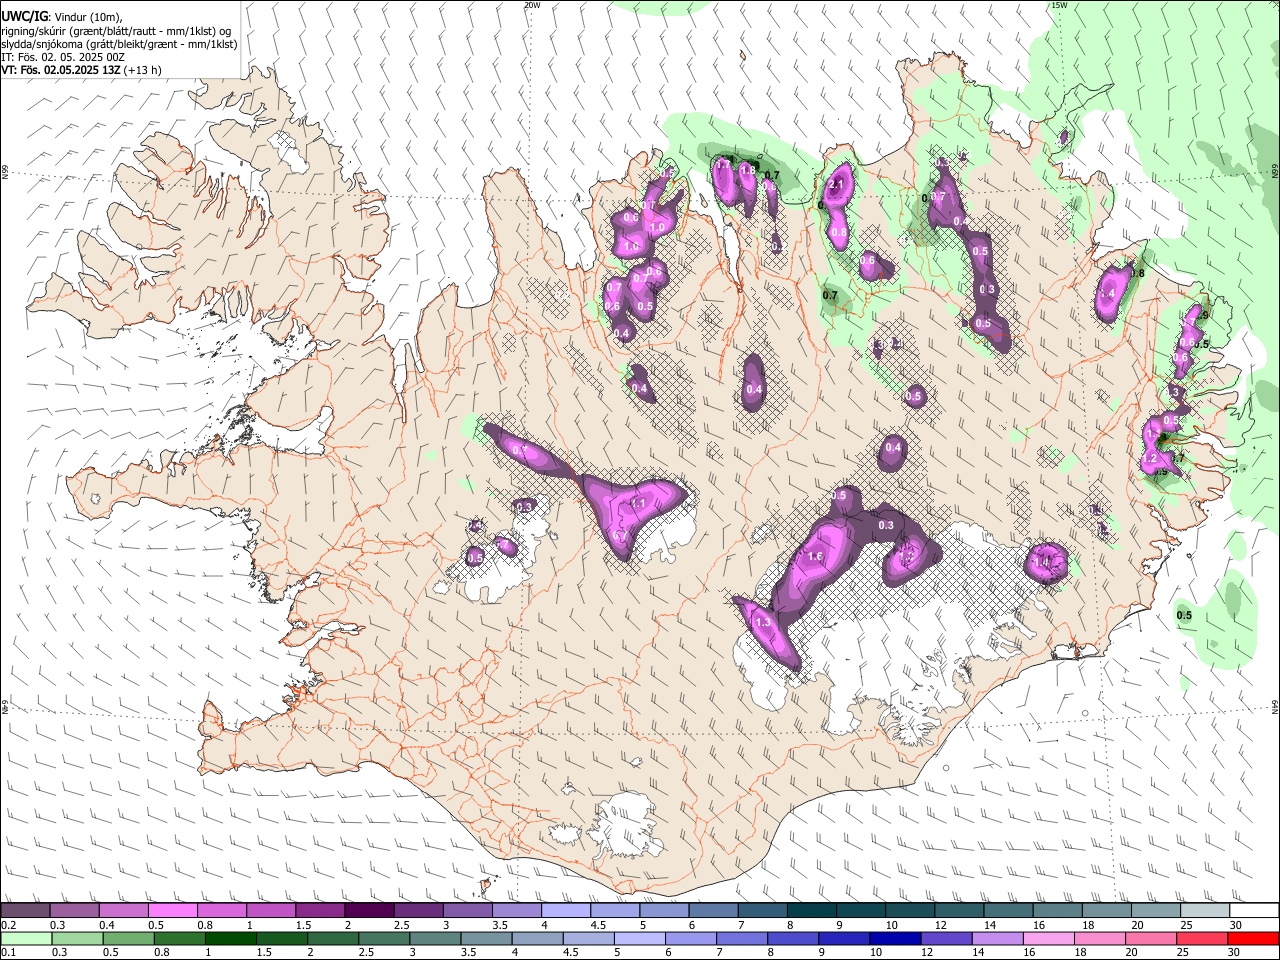Select the violet 12 rain-scale swatch
The width and height of the screenshot is (1280, 960).
946,938
